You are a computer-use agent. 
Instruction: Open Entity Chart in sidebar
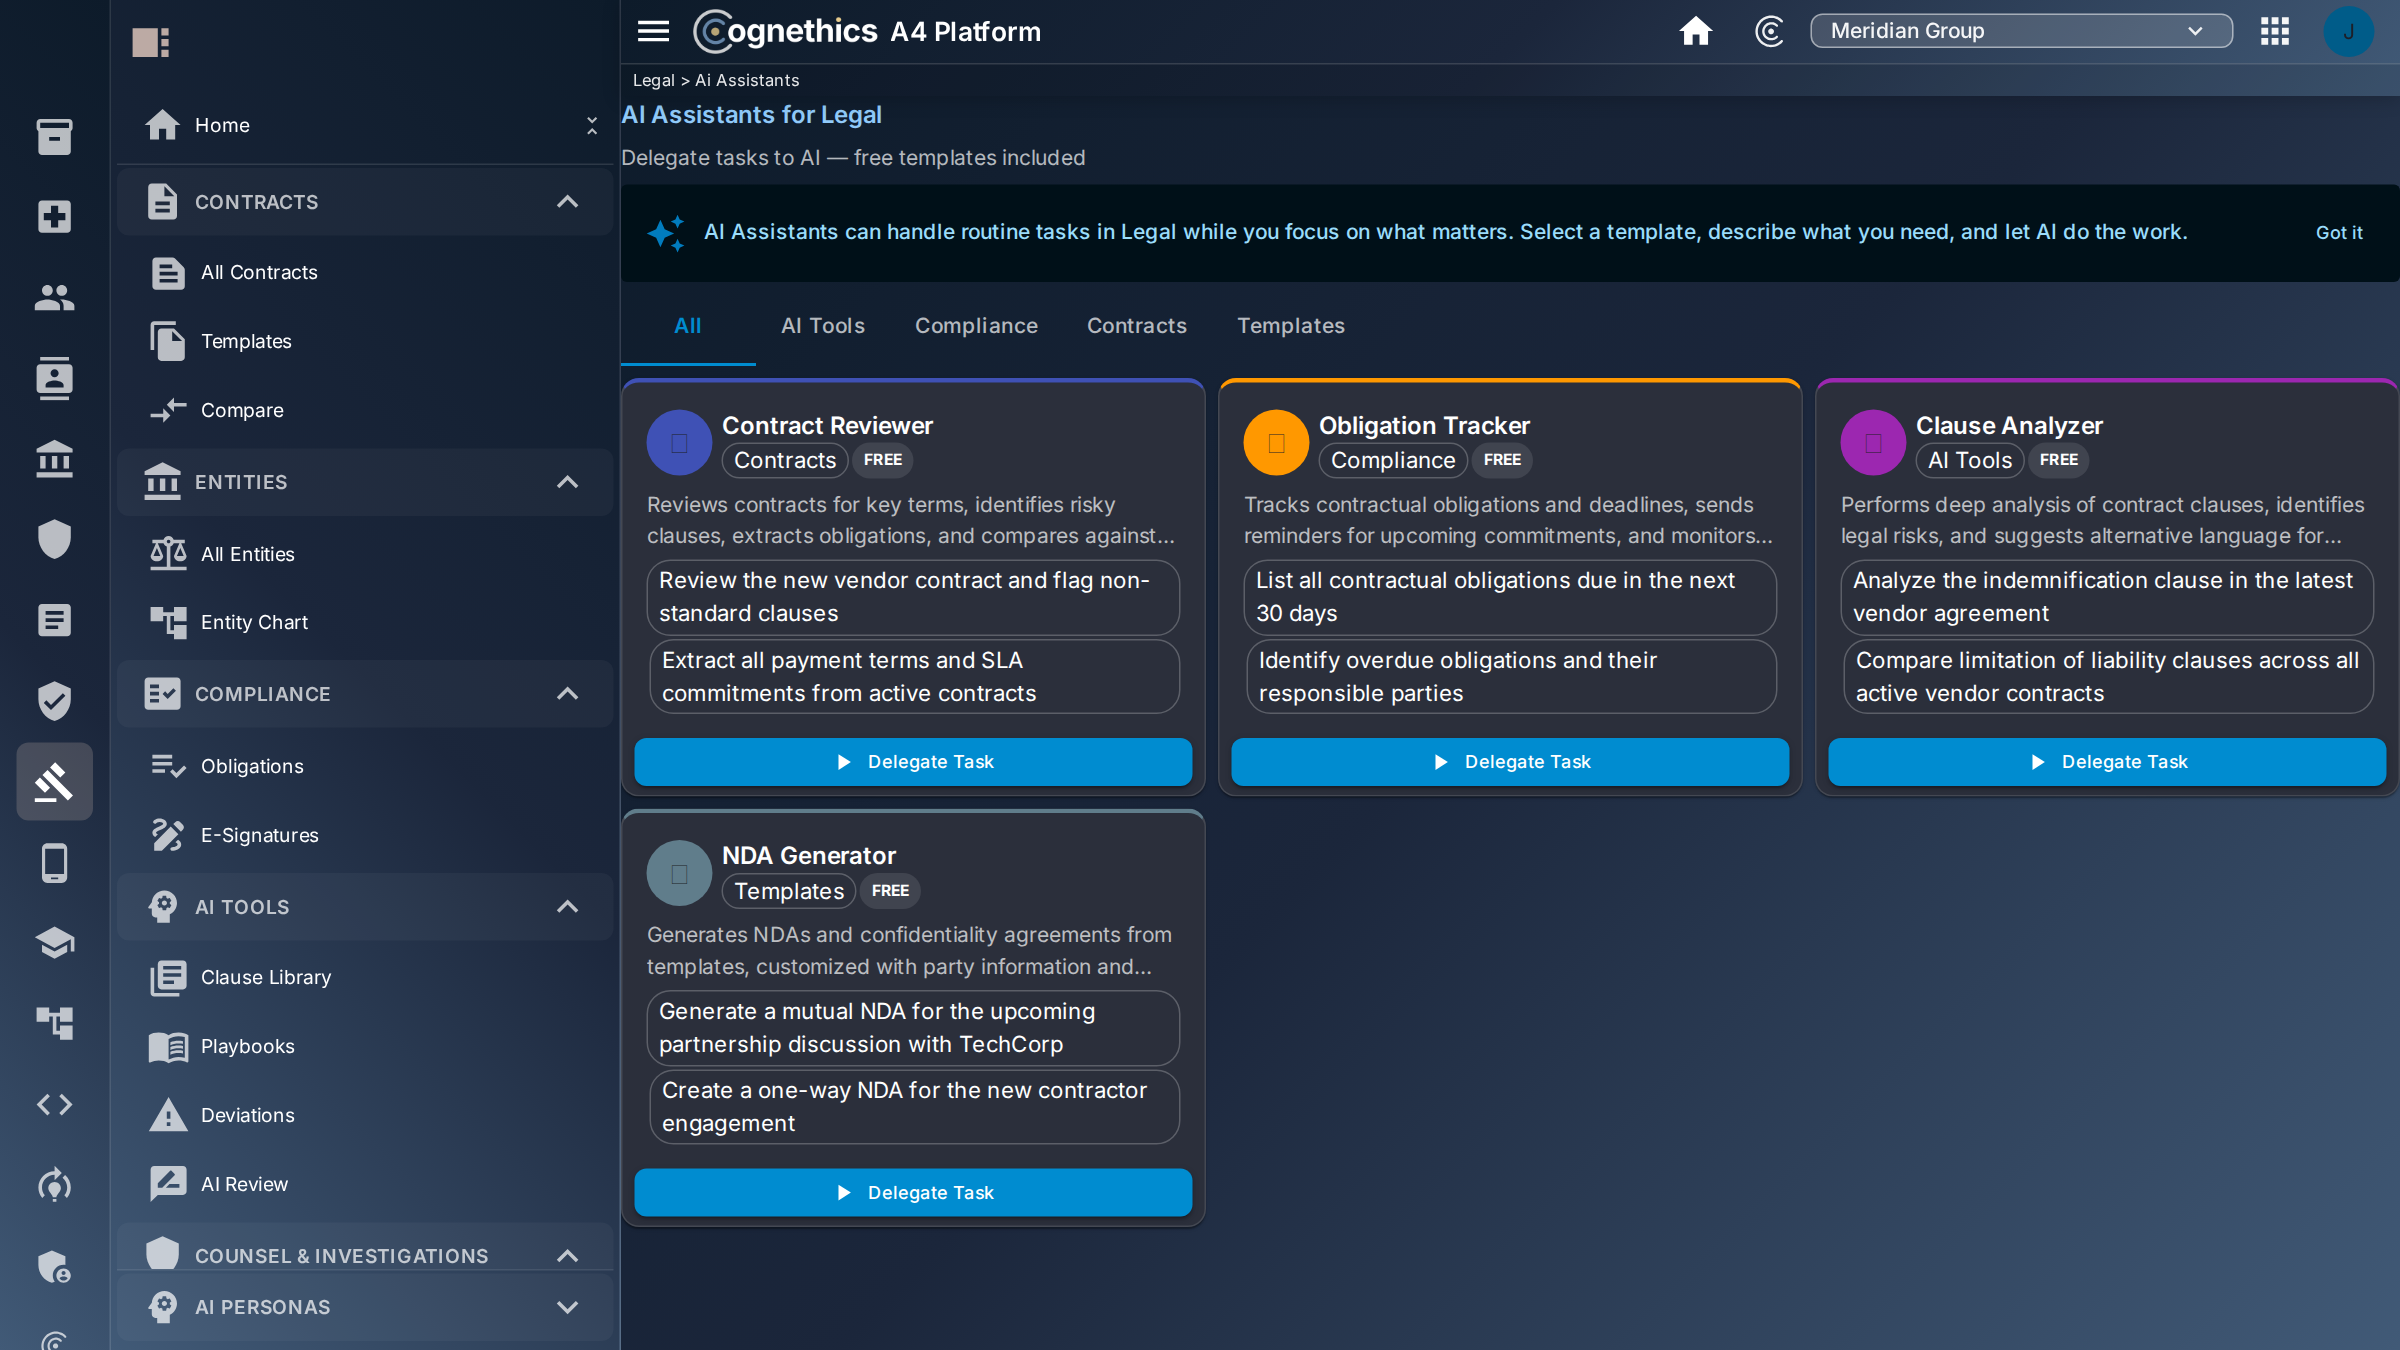[364, 622]
